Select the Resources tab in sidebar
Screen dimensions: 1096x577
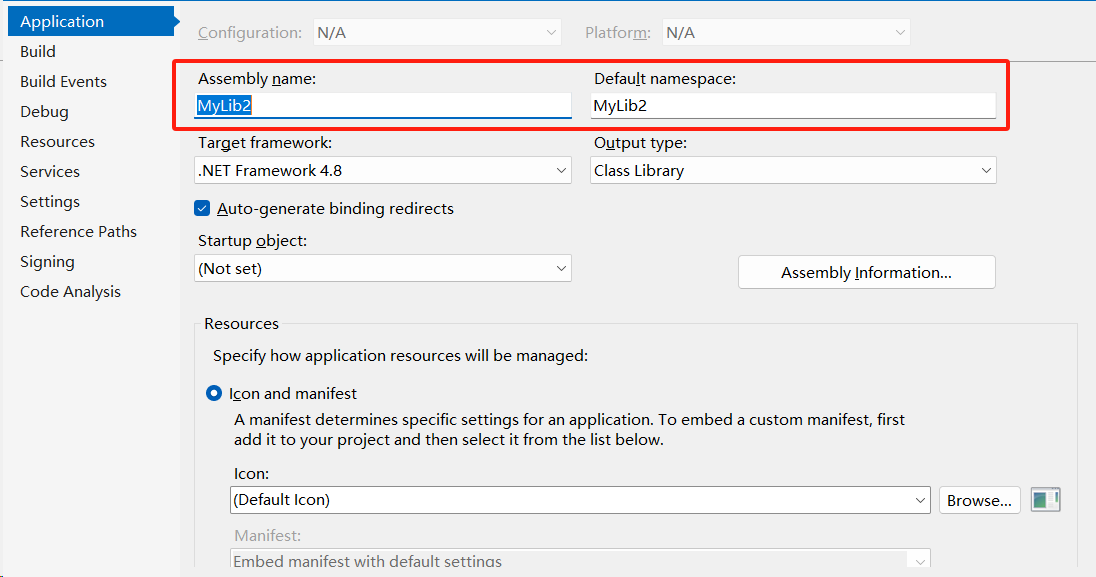(x=57, y=142)
